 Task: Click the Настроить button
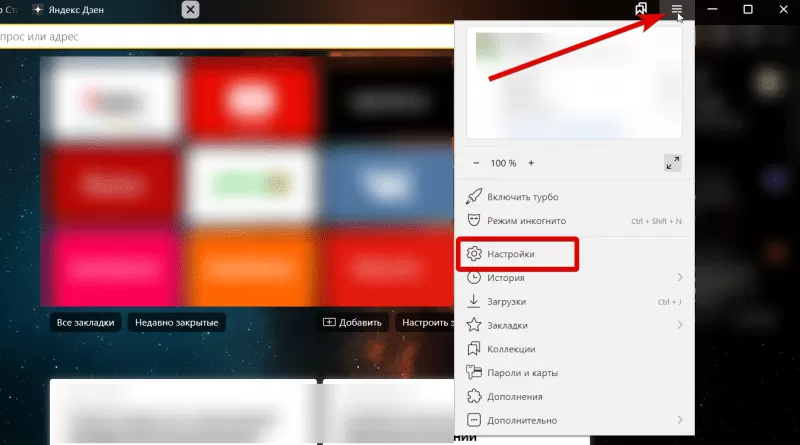(x=424, y=323)
